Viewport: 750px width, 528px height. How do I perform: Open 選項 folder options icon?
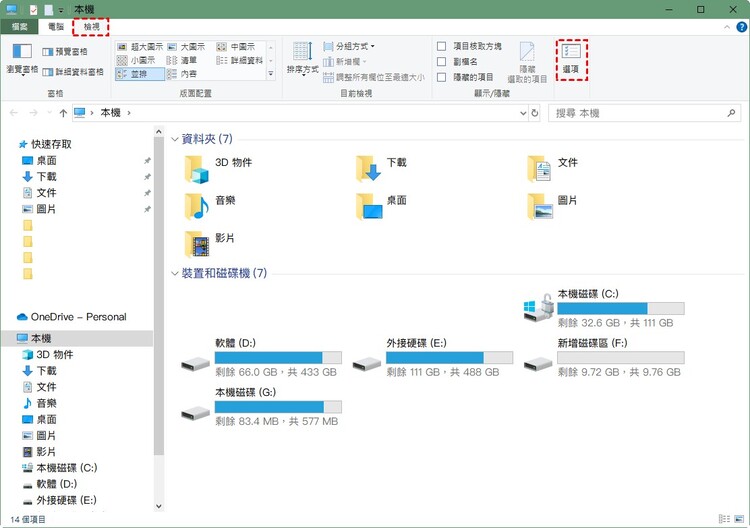(571, 51)
